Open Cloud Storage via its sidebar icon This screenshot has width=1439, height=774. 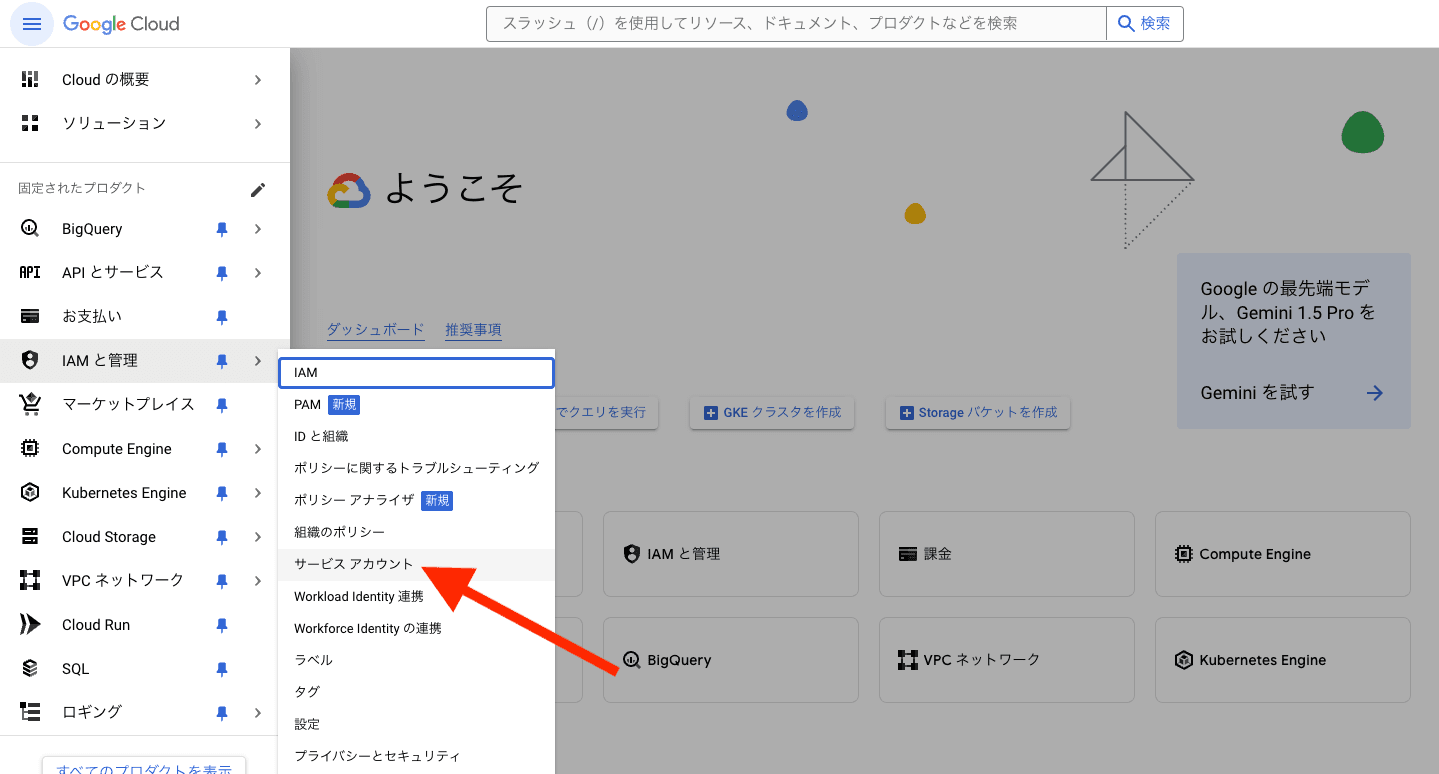(x=28, y=536)
